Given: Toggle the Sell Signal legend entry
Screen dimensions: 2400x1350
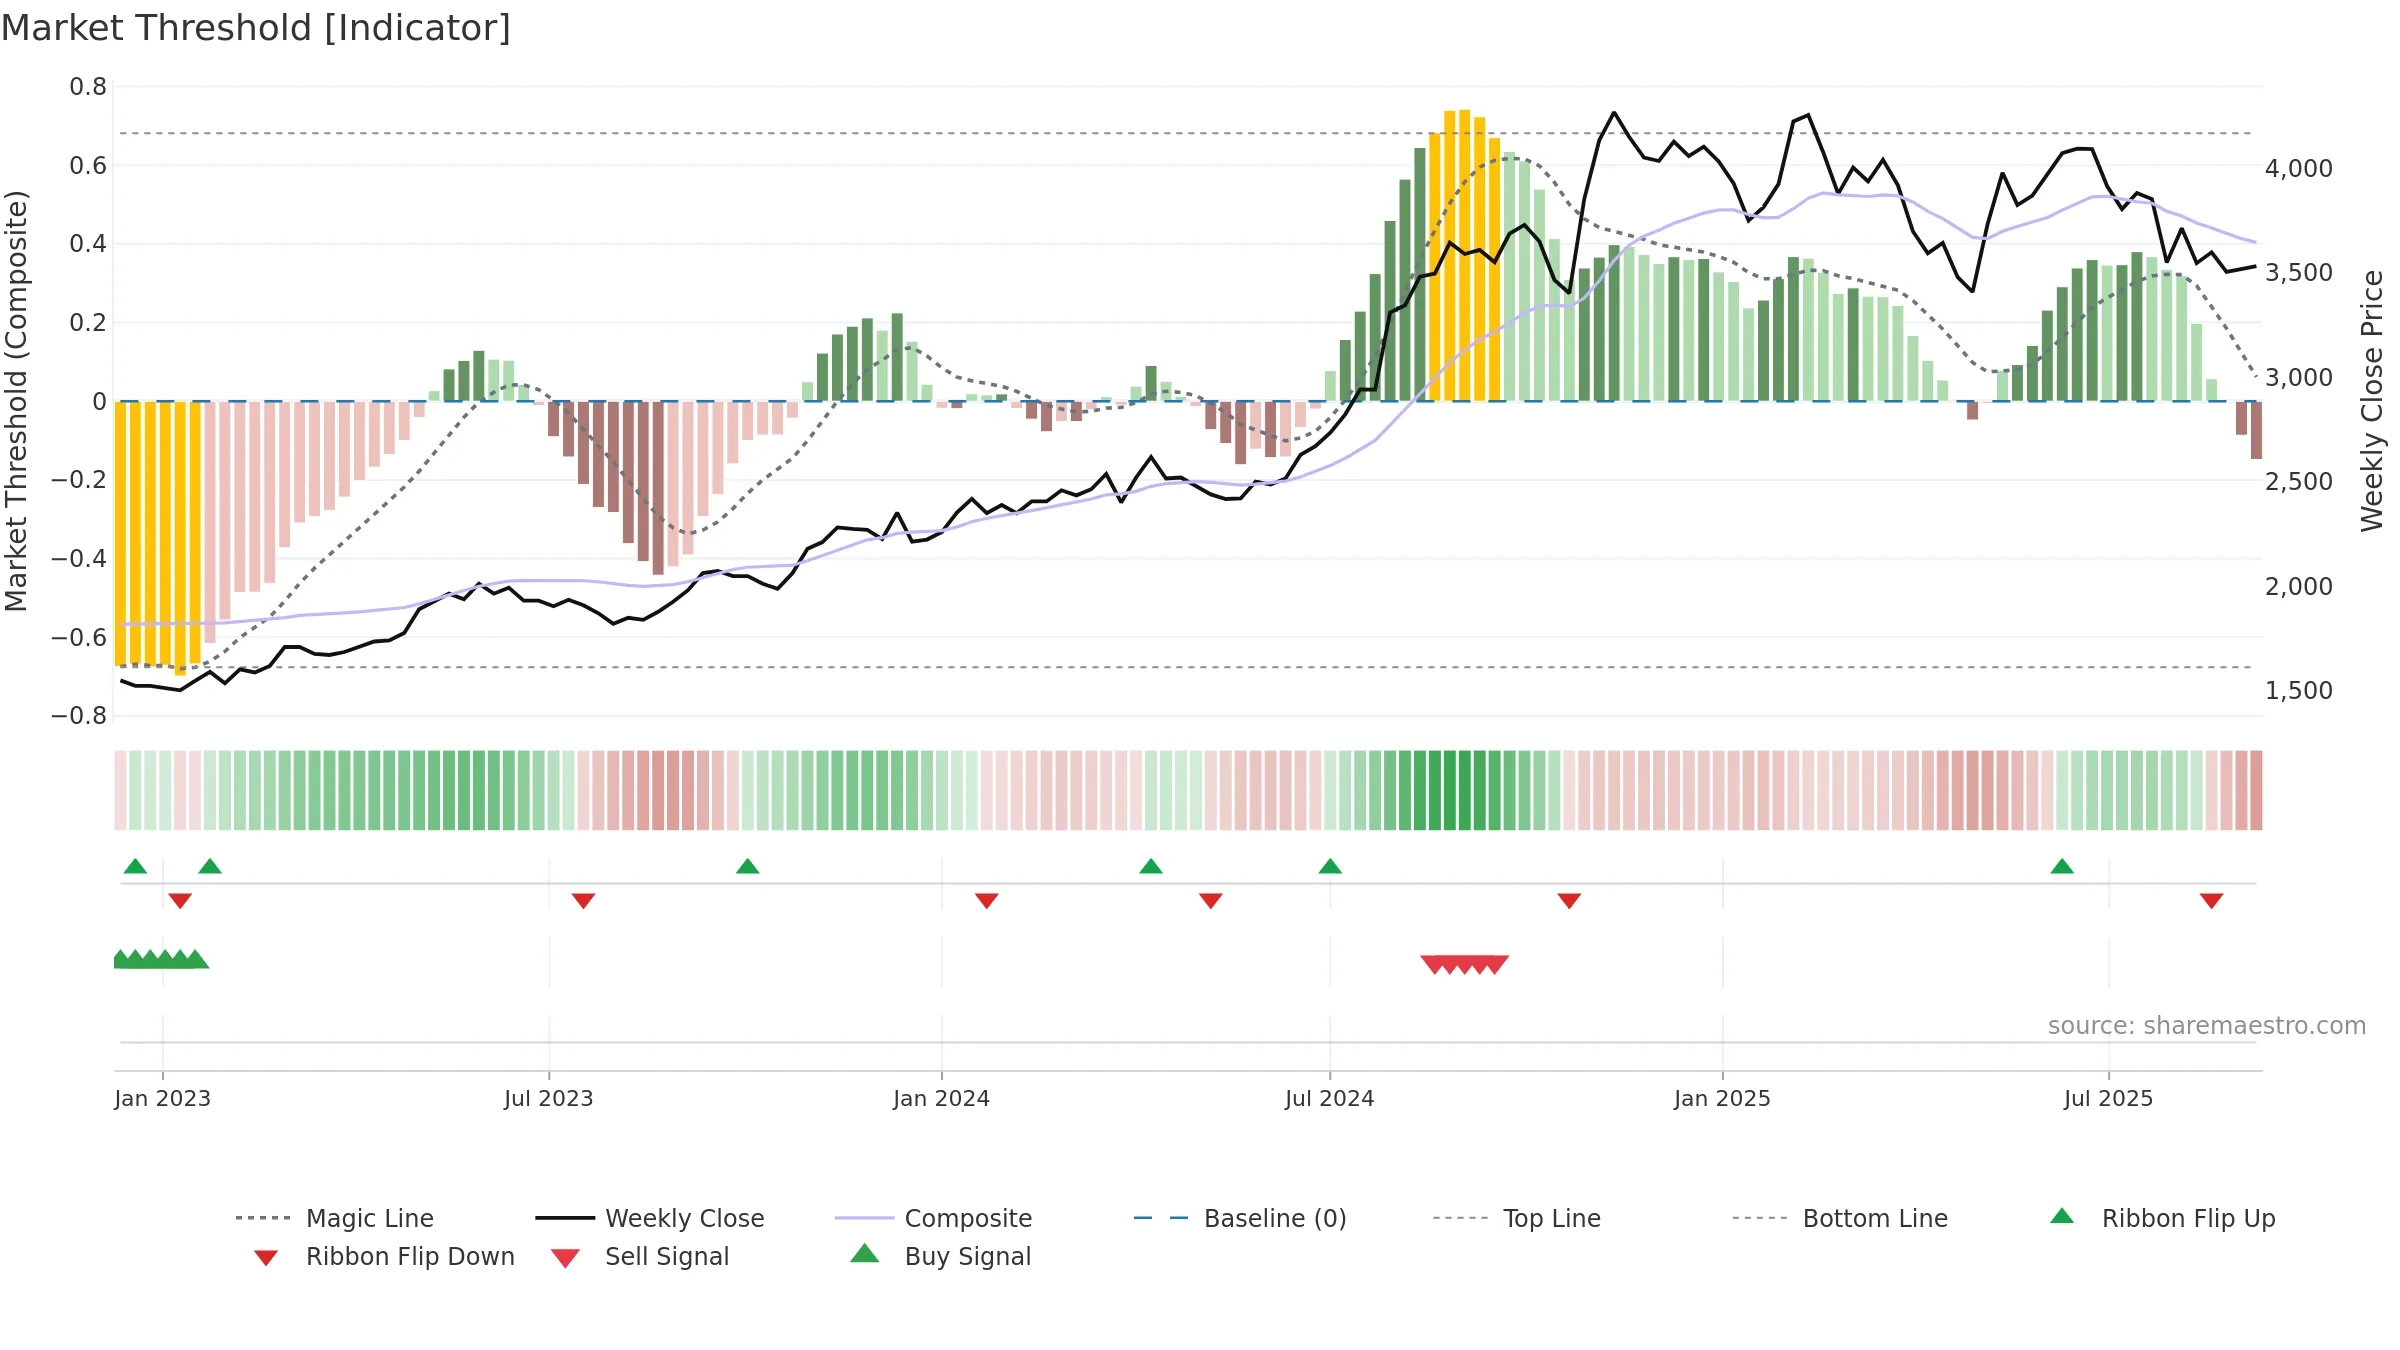Looking at the screenshot, I should click(640, 1256).
